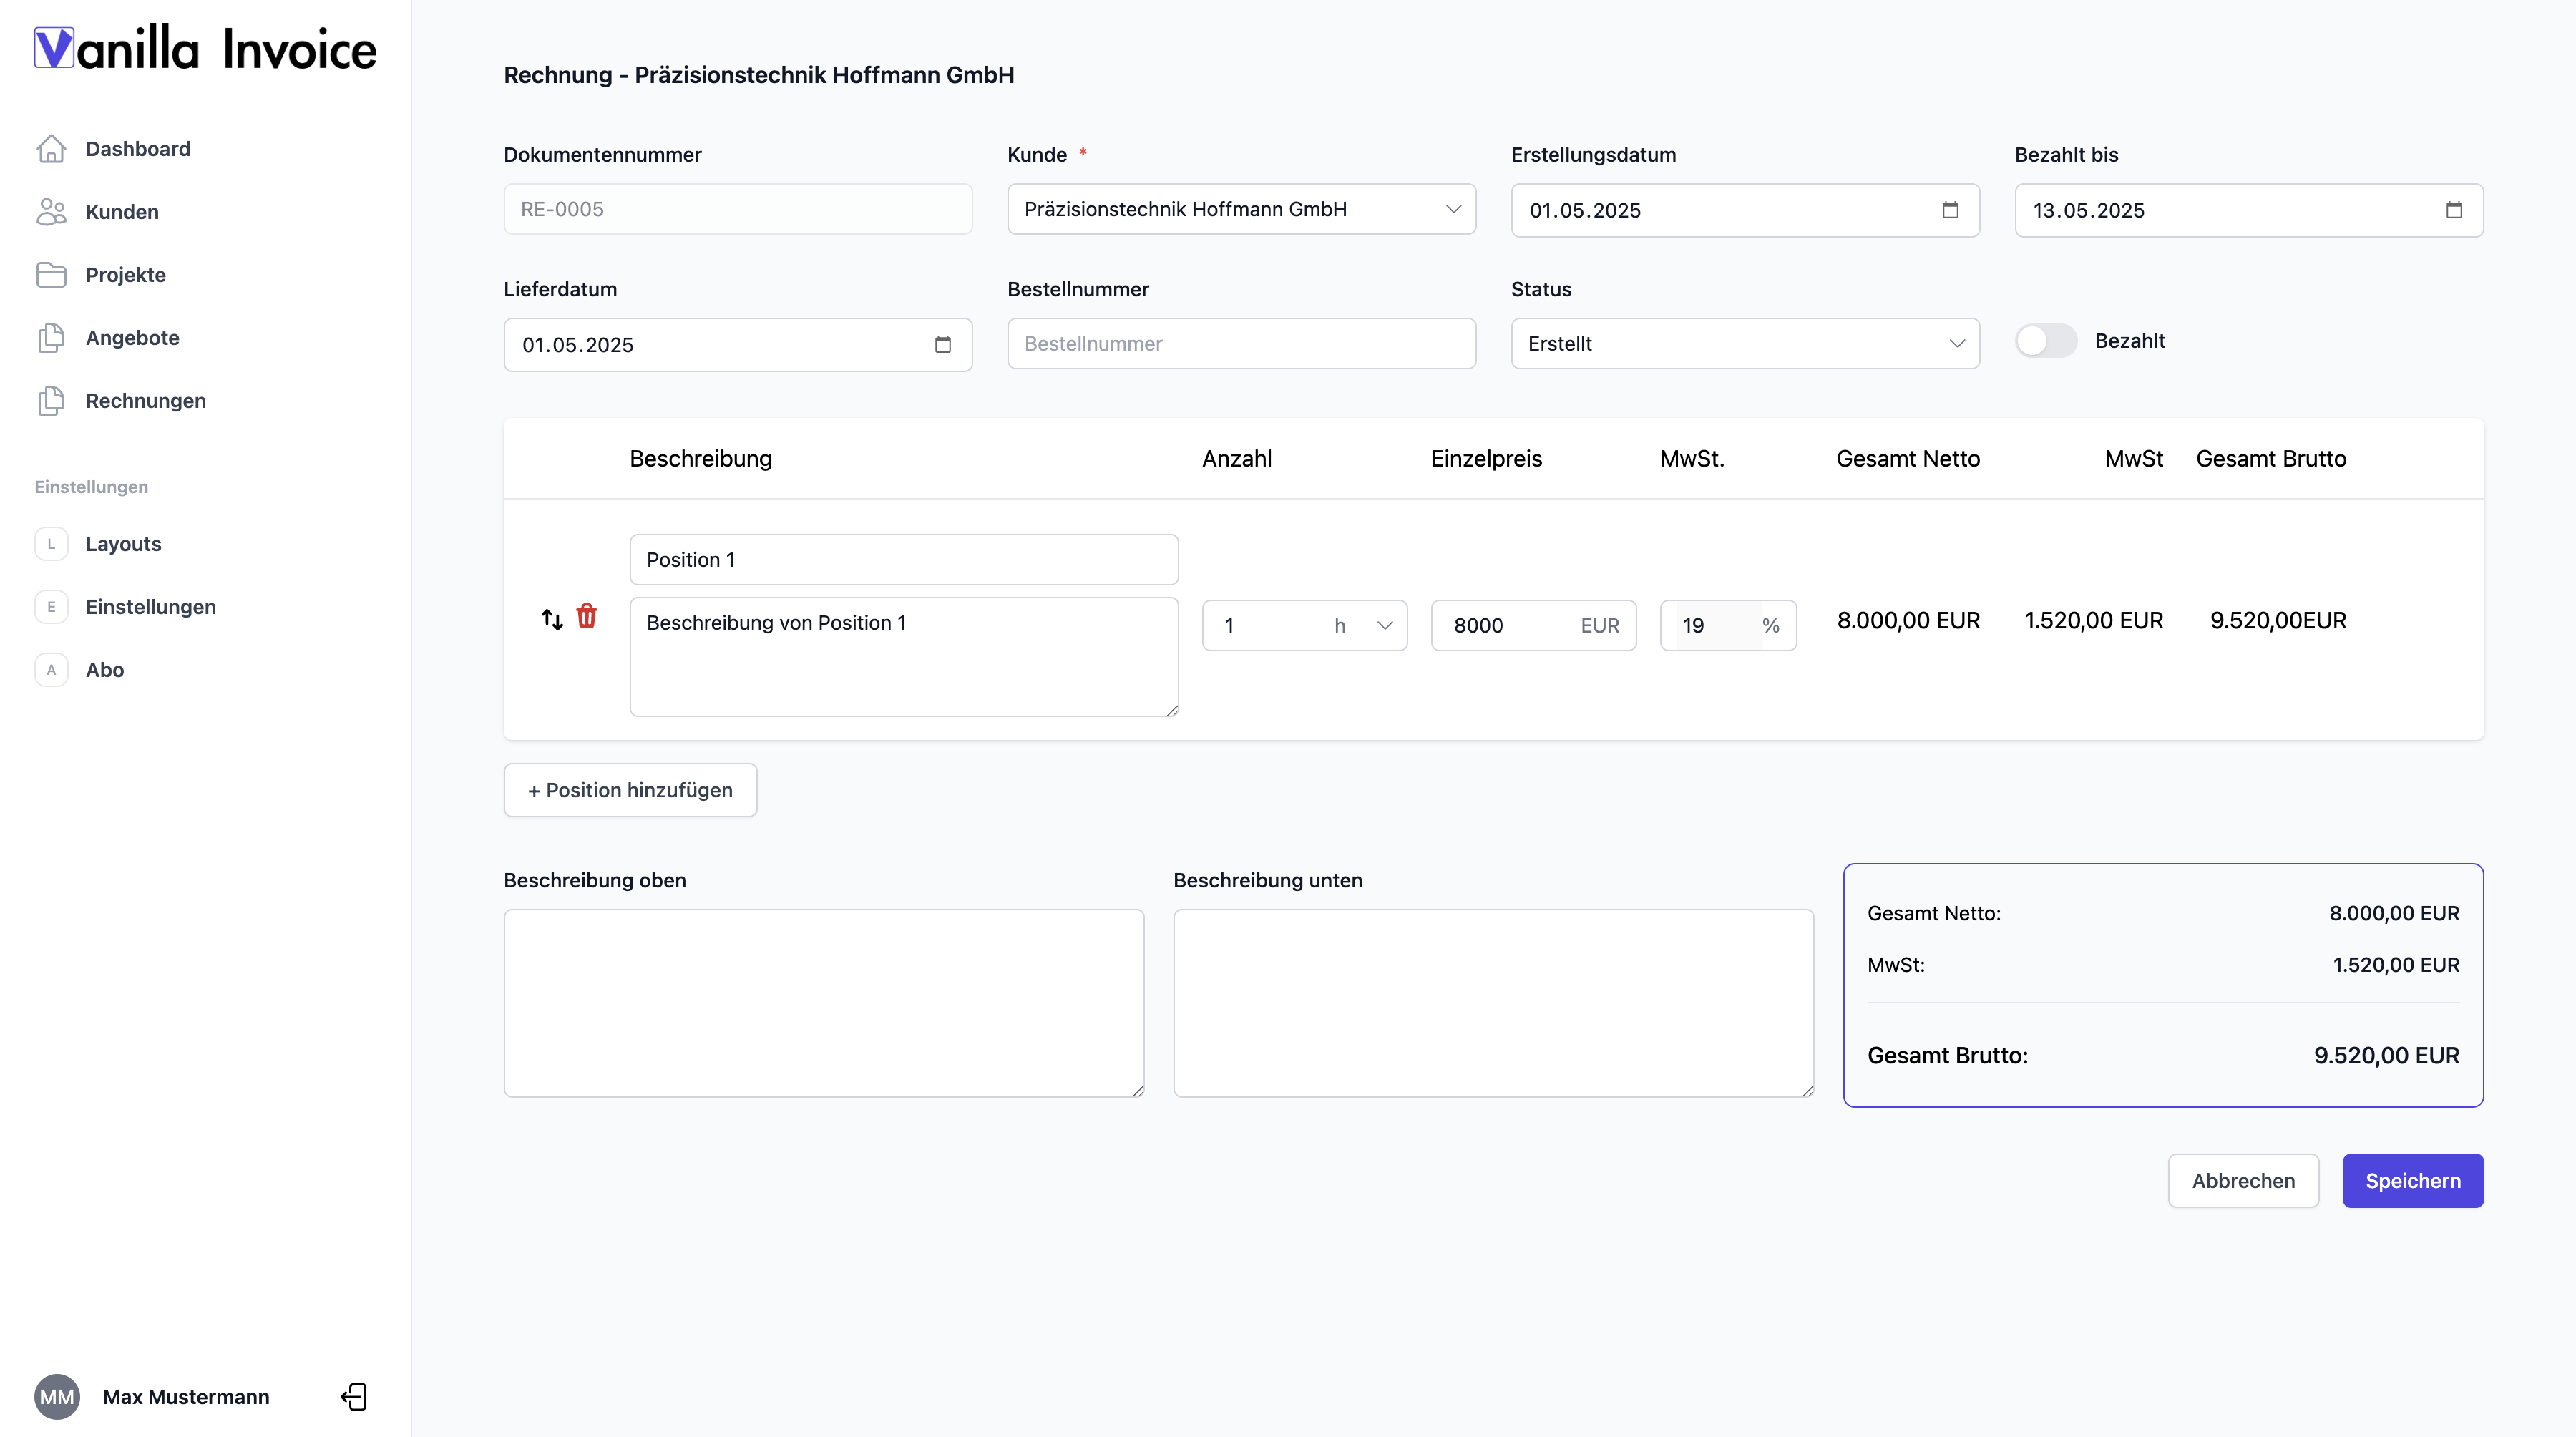Click the reorder arrows icon for Position 1
The image size is (2576, 1437).
[x=552, y=619]
